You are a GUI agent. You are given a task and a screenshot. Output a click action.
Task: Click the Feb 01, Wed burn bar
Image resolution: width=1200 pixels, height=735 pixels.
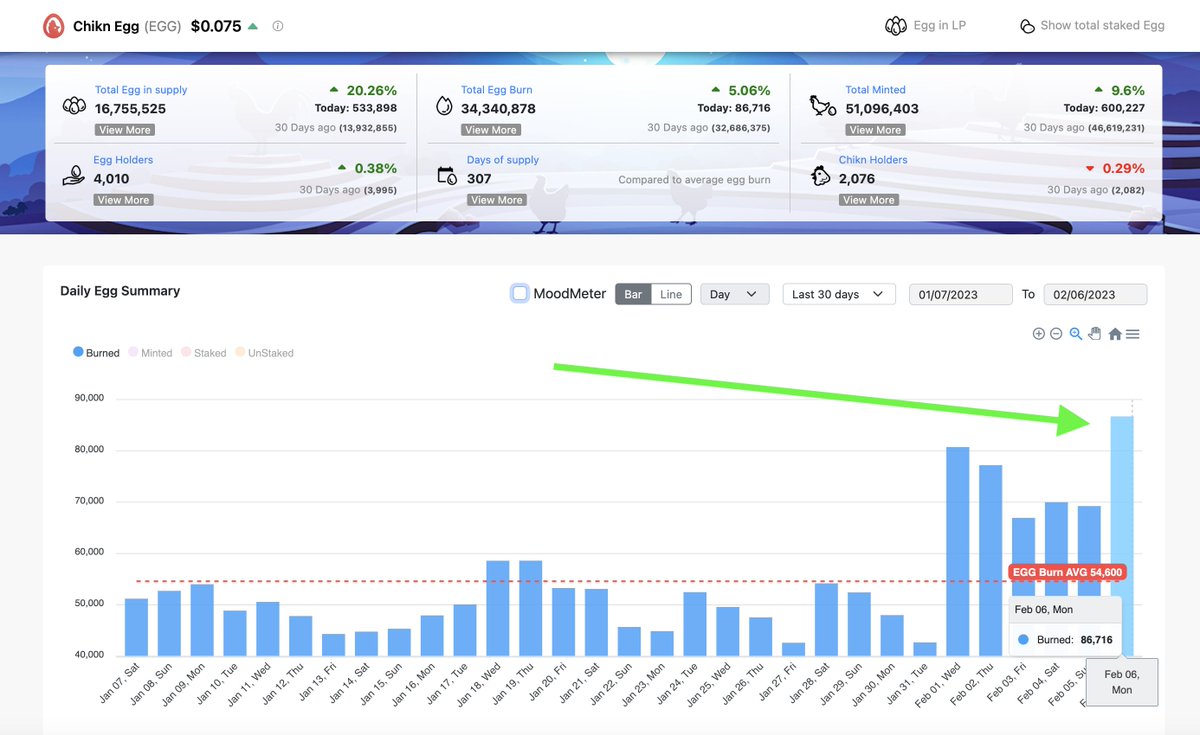[x=958, y=551]
